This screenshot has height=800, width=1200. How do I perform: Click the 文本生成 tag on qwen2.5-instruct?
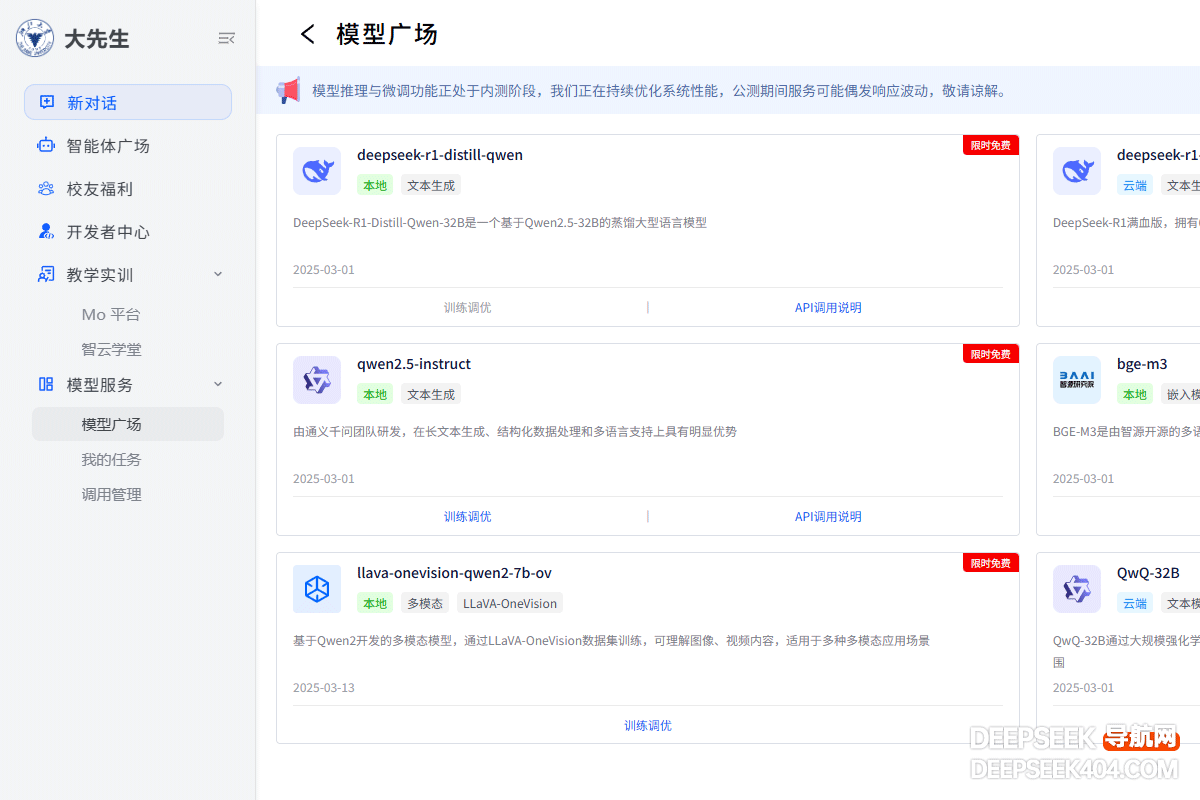click(431, 394)
